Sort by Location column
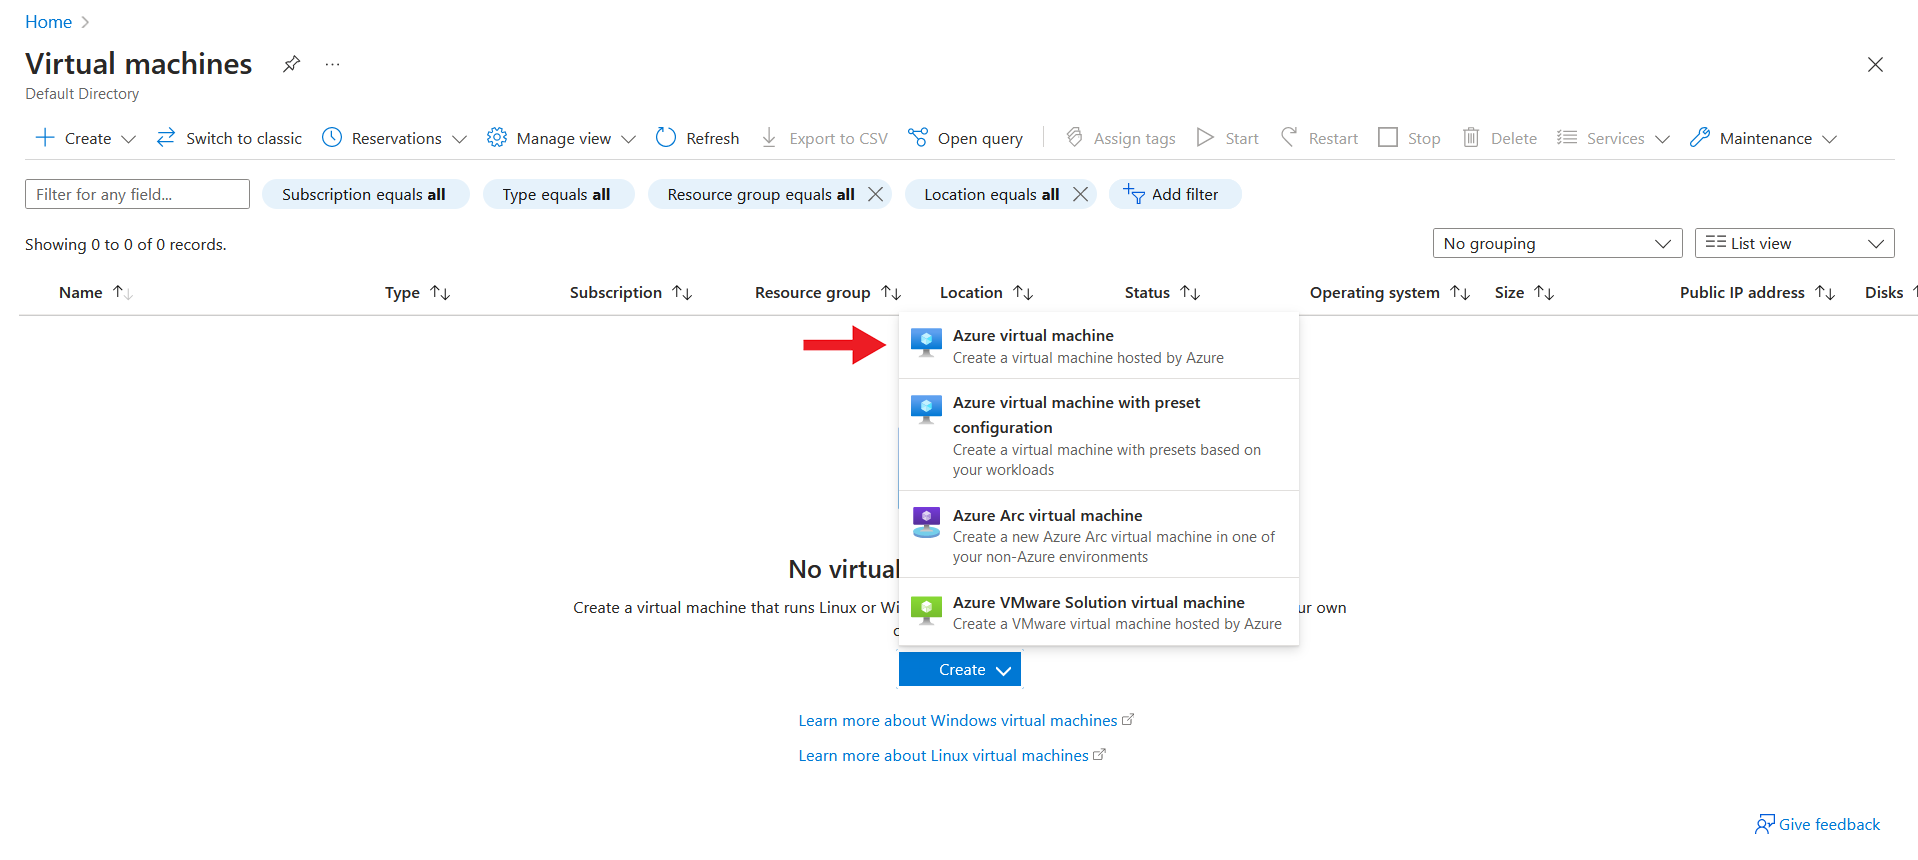1918x860 pixels. 986,292
